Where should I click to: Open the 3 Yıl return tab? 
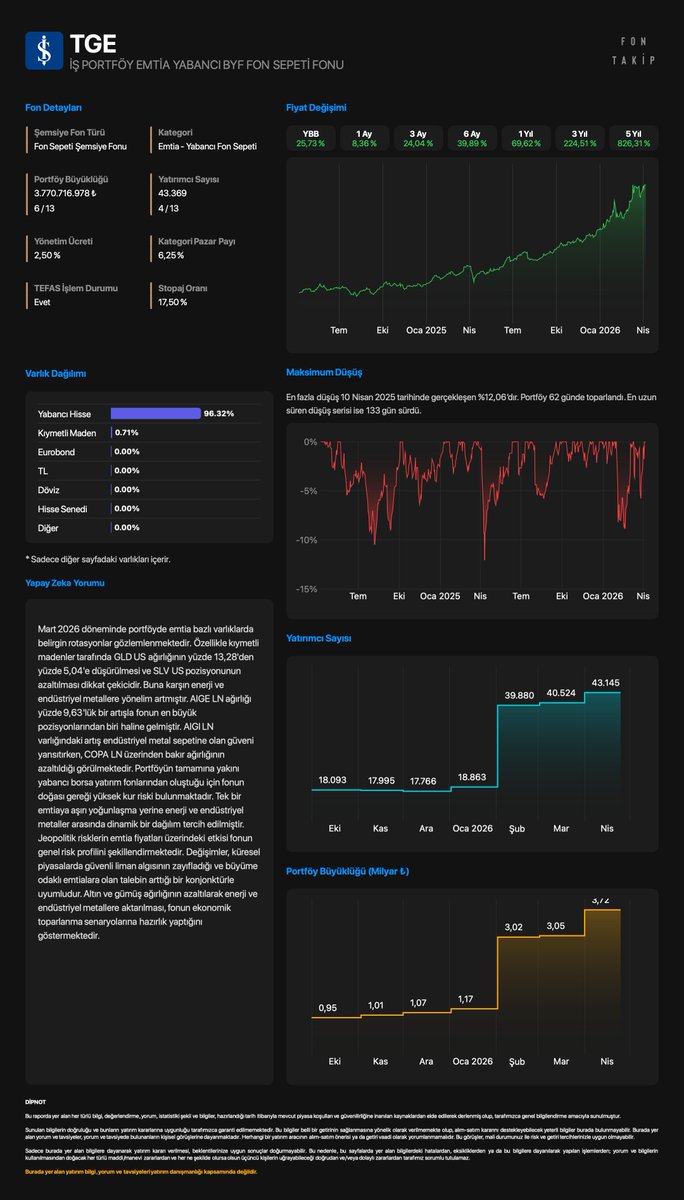[x=580, y=138]
